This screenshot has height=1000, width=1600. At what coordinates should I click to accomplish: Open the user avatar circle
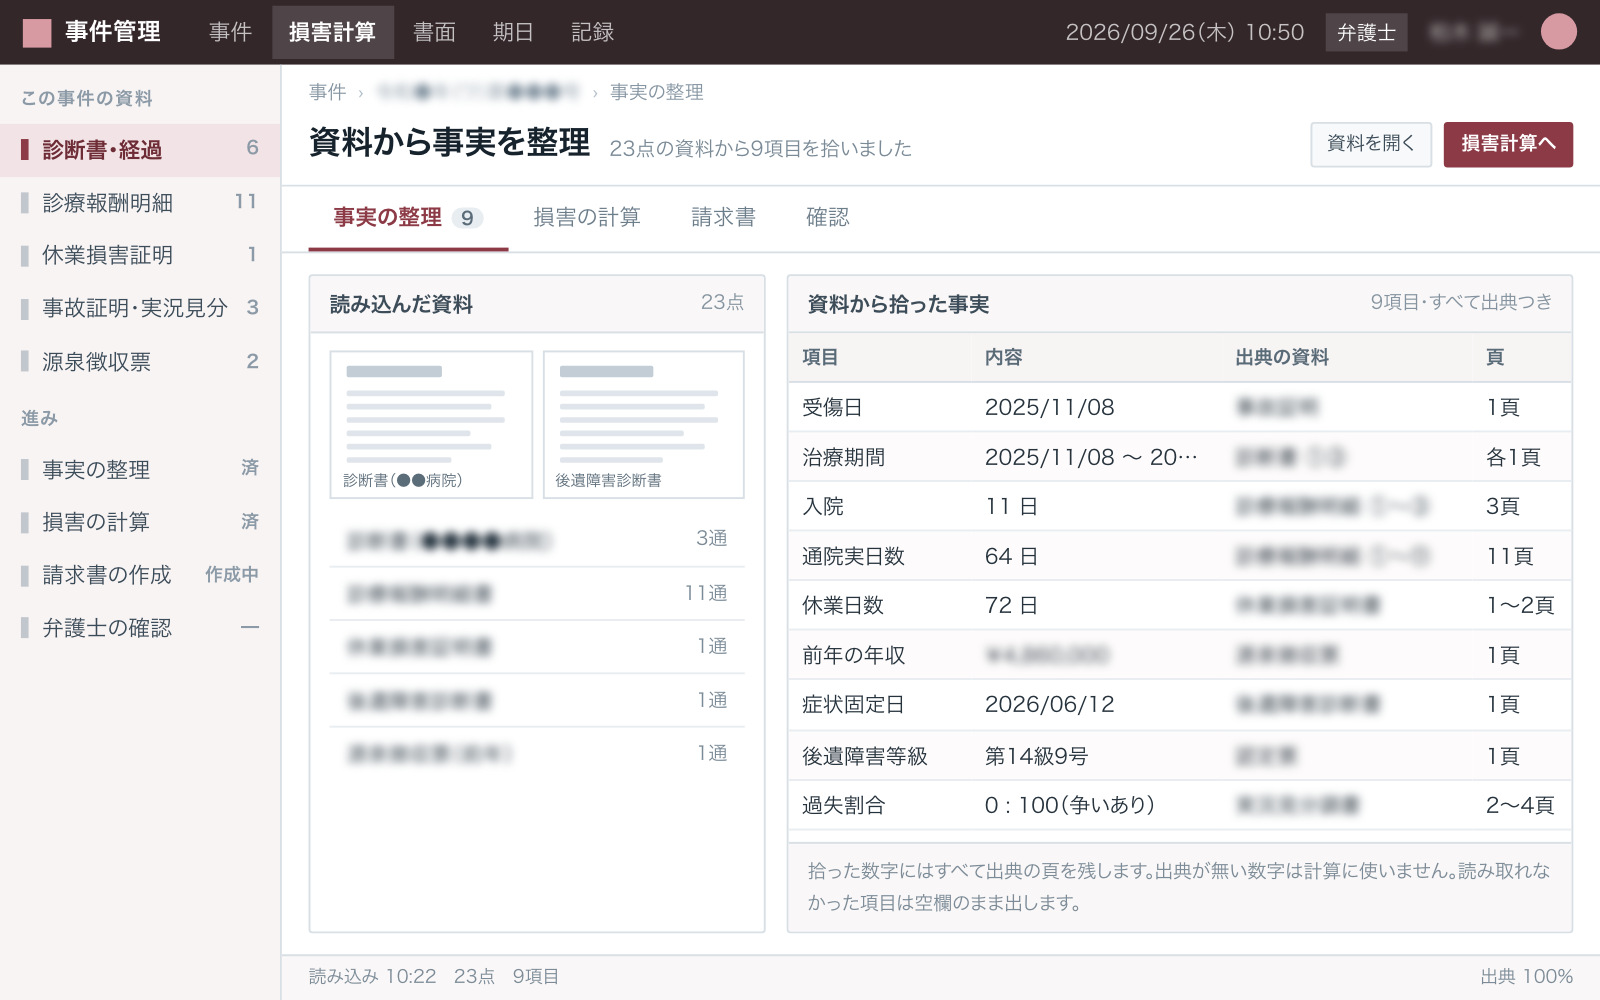(1558, 32)
